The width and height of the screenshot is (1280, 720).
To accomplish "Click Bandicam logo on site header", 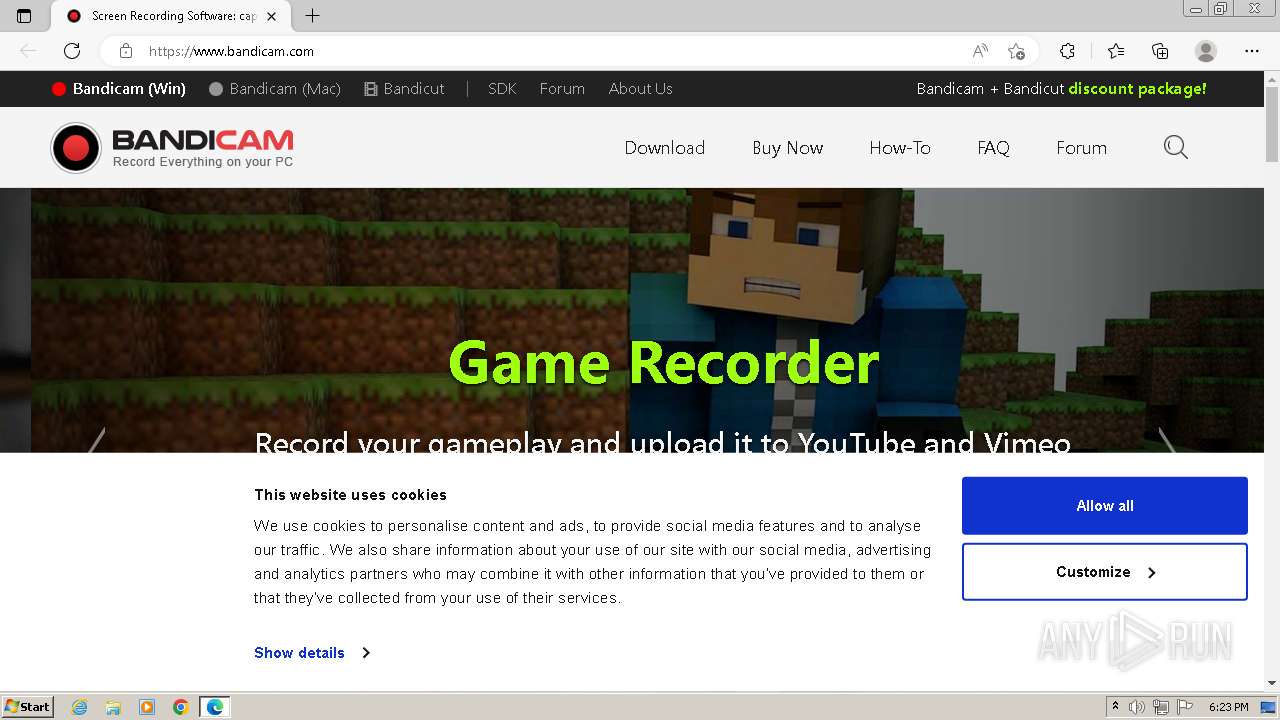I will pos(172,148).
